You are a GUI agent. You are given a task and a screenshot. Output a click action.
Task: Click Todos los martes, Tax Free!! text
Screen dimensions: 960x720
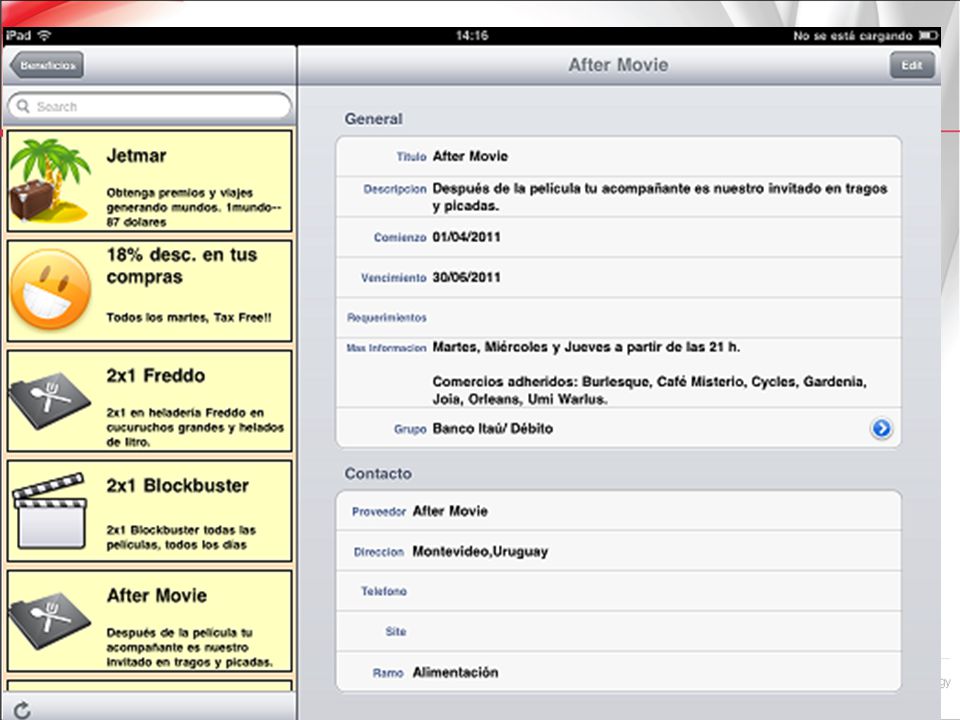[189, 317]
